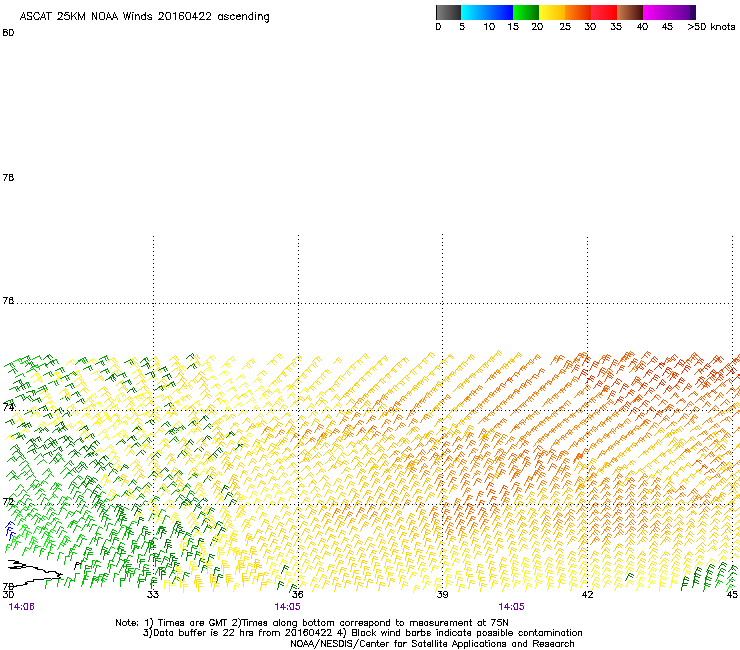740x650 pixels.
Task: Pick the brown 35–40 knots legend segment
Action: point(630,12)
